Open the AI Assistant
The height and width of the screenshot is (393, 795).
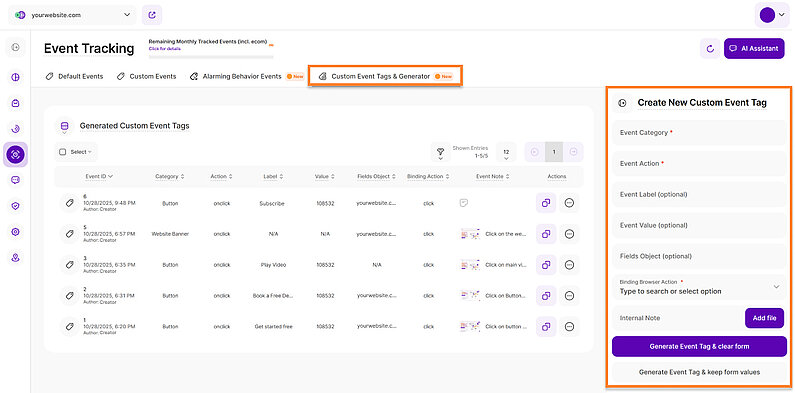coord(754,49)
